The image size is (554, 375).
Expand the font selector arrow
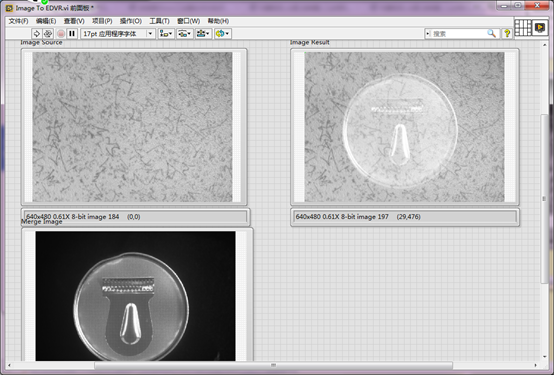[x=151, y=34]
